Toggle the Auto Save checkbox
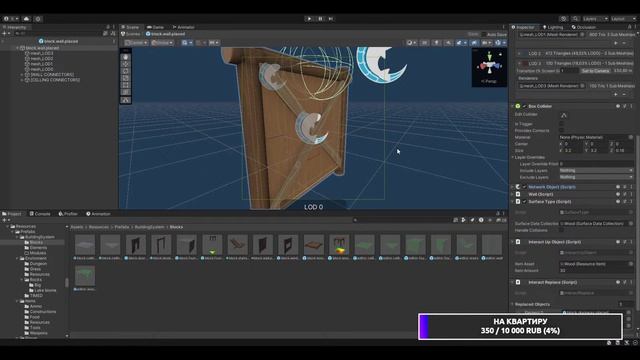This screenshot has height=360, width=640. click(484, 34)
